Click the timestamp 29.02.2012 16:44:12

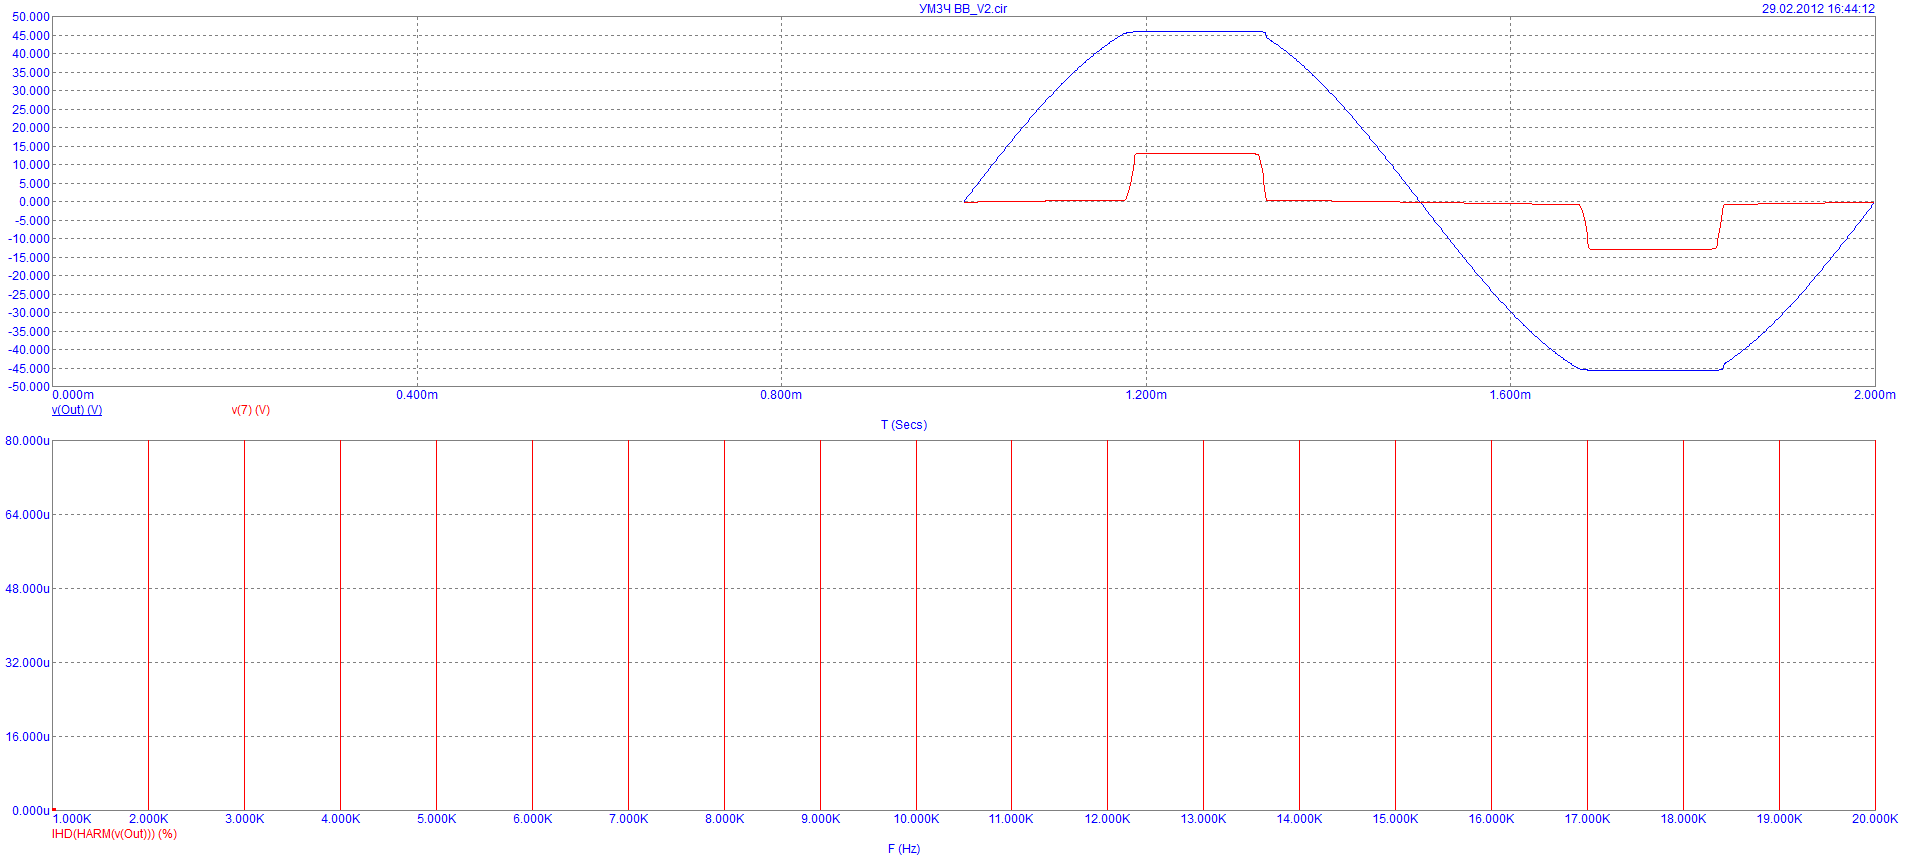(x=1818, y=9)
